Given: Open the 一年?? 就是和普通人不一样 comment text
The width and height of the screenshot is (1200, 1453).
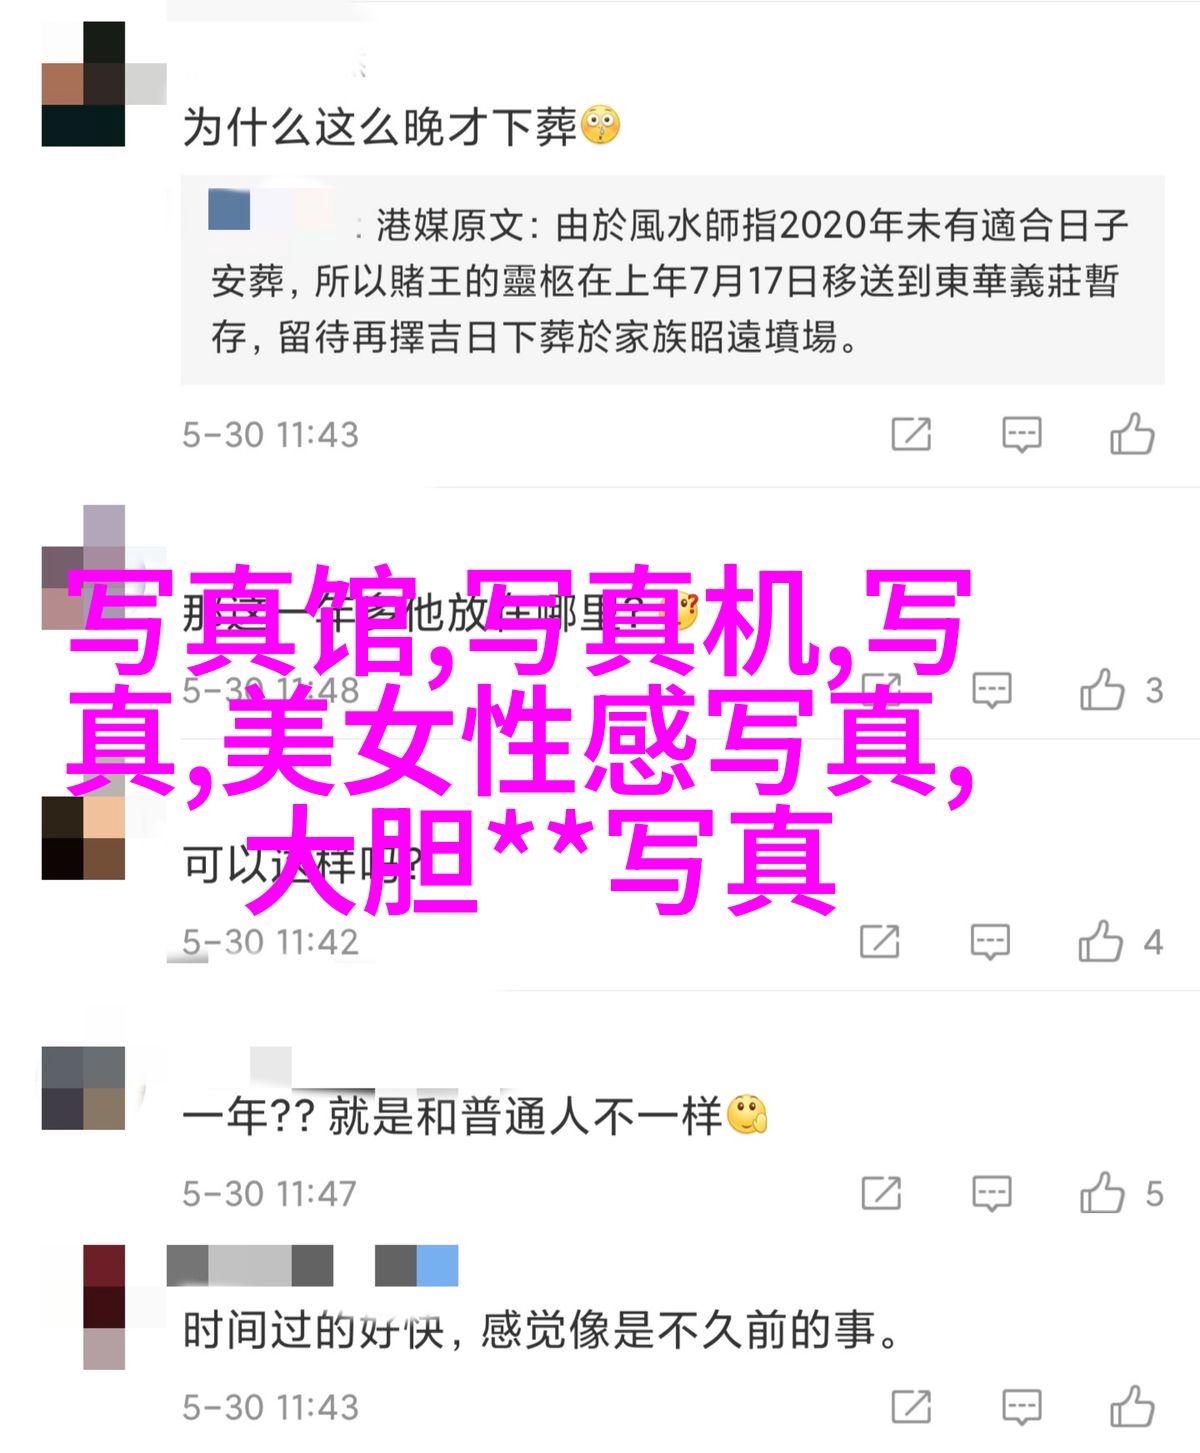Looking at the screenshot, I should [x=474, y=1116].
